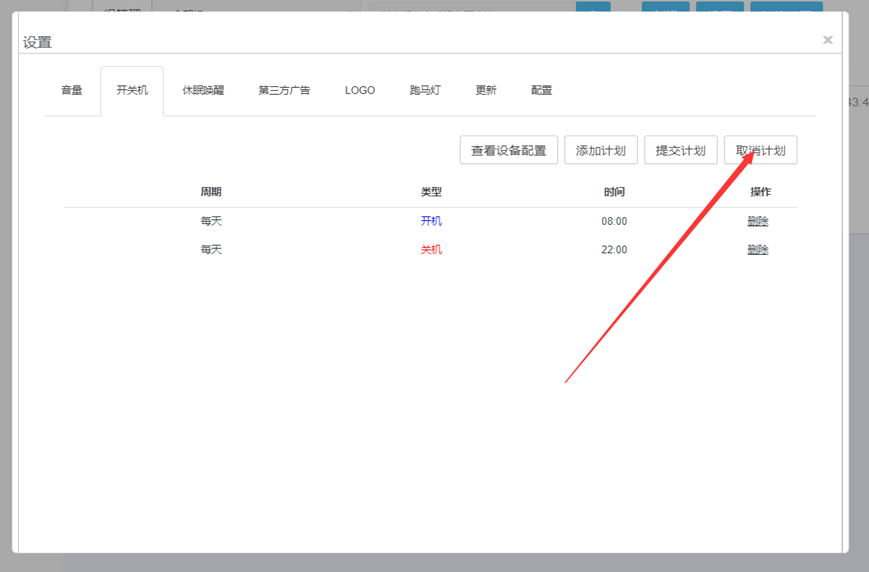Close the 设置 dialog with the X
The height and width of the screenshot is (572, 869).
pos(827,40)
